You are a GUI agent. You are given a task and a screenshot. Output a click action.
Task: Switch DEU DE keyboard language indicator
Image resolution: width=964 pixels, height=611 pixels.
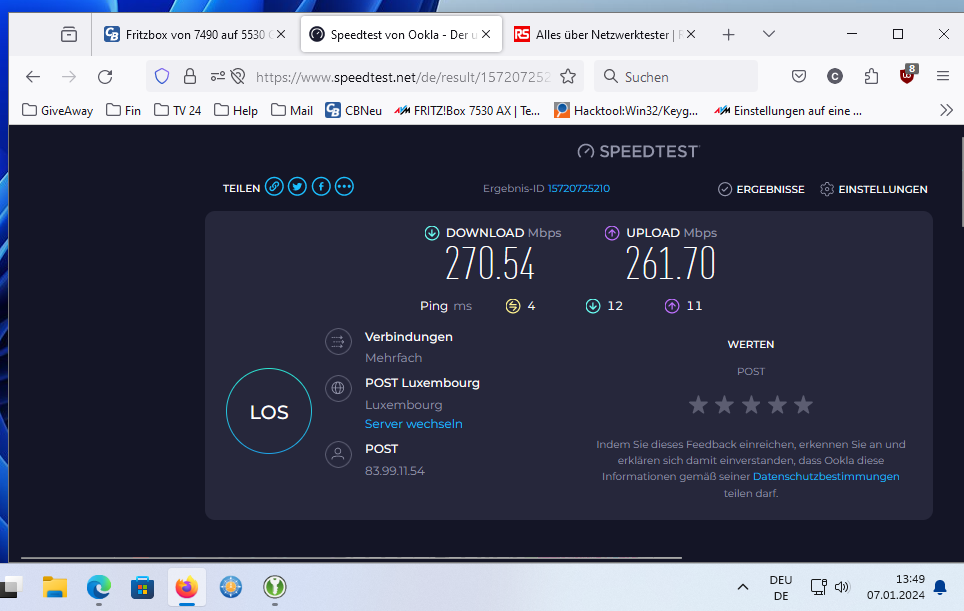781,588
